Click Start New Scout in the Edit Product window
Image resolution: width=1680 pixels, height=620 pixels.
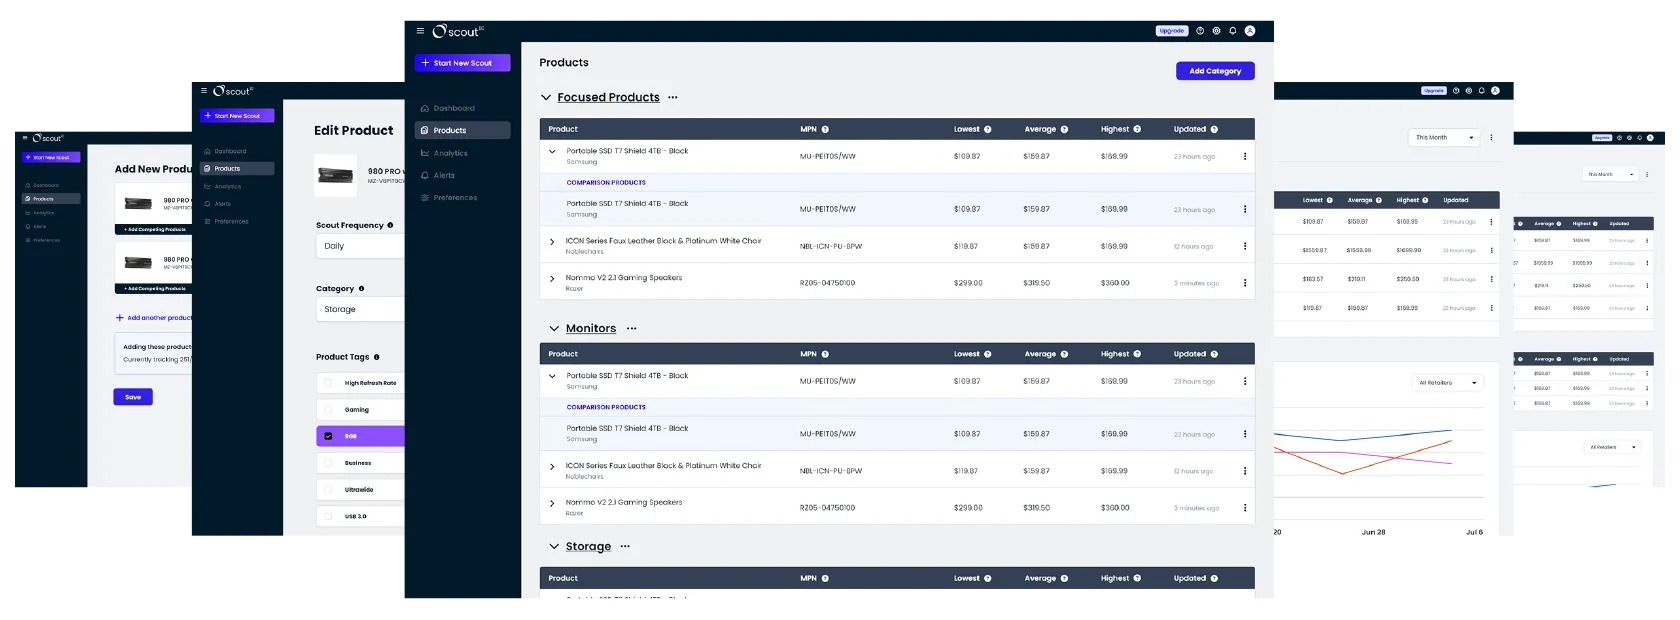(x=237, y=116)
